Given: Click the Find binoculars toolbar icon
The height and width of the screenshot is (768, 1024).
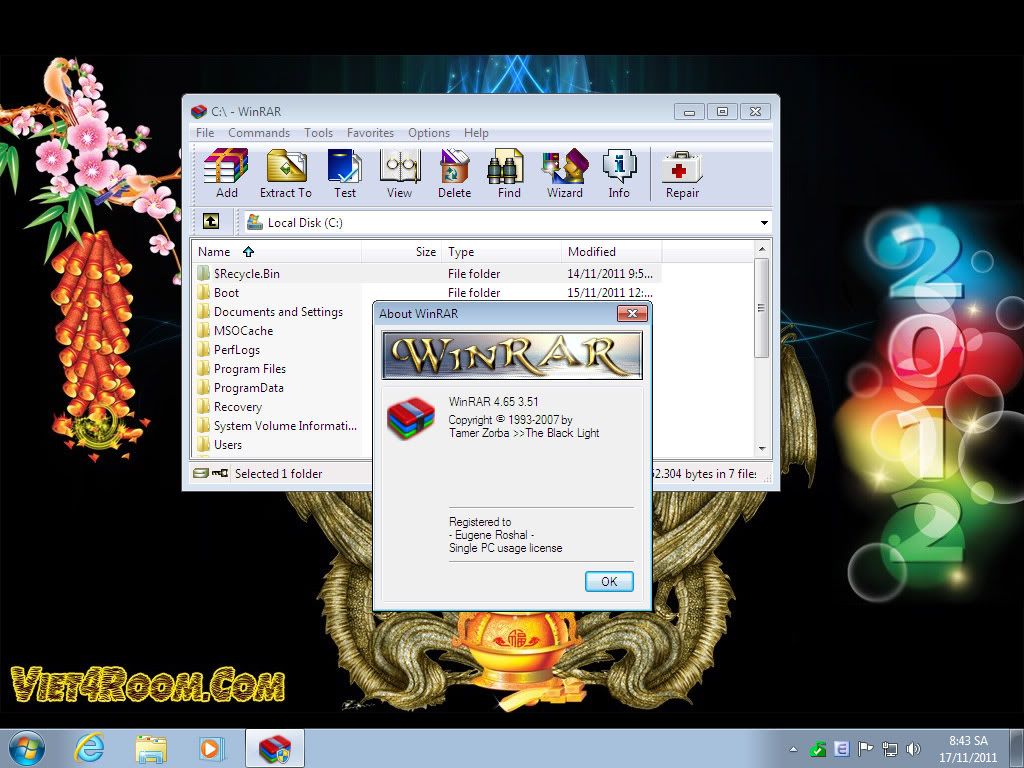Looking at the screenshot, I should 506,166.
